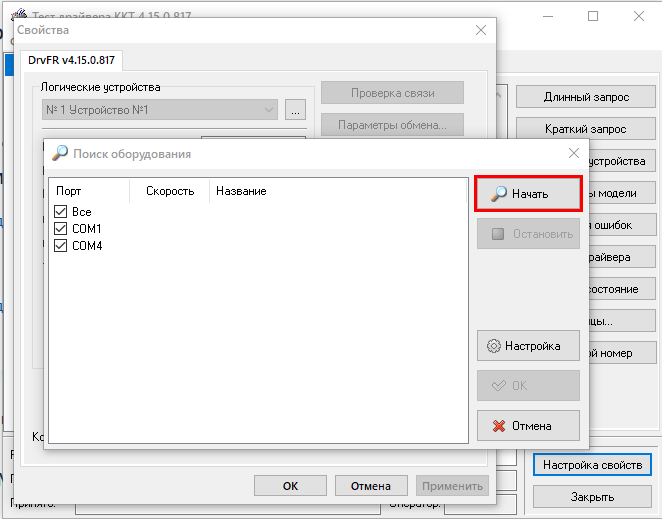Click the Настройка свойств button
This screenshot has width=662, height=519.
click(594, 466)
